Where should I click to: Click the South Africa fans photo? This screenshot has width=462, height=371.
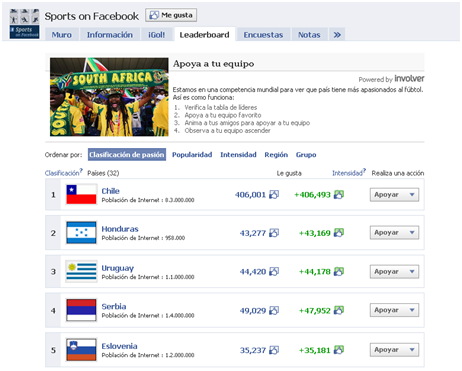[109, 97]
